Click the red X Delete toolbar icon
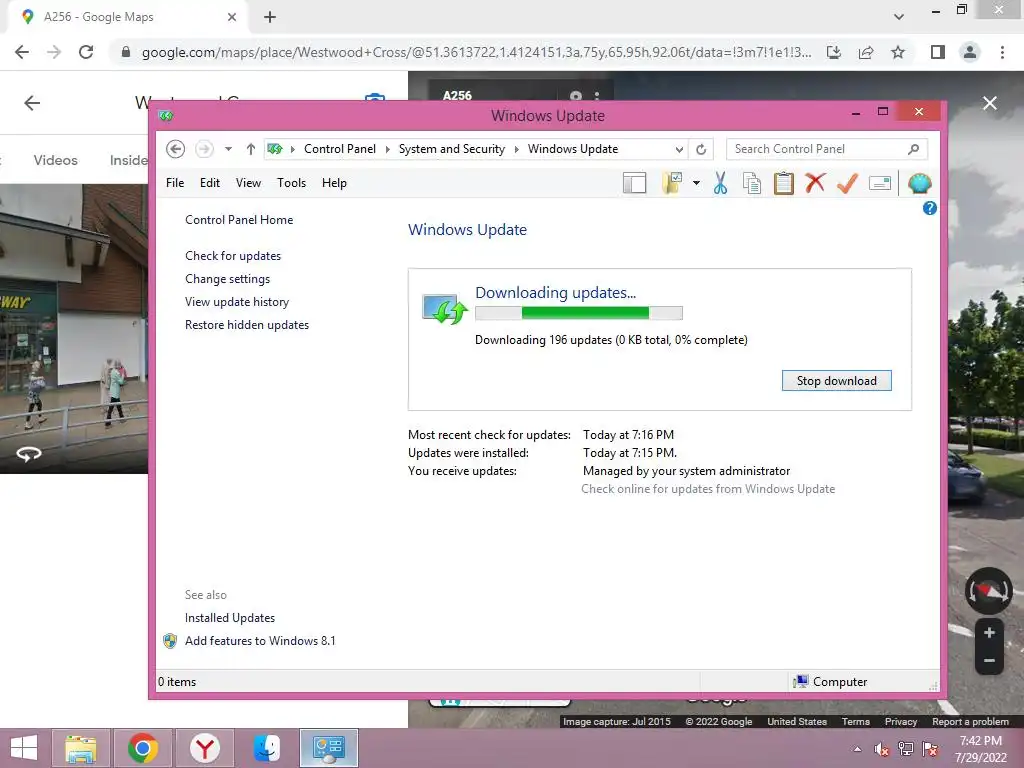Viewport: 1024px width, 768px height. click(x=815, y=183)
